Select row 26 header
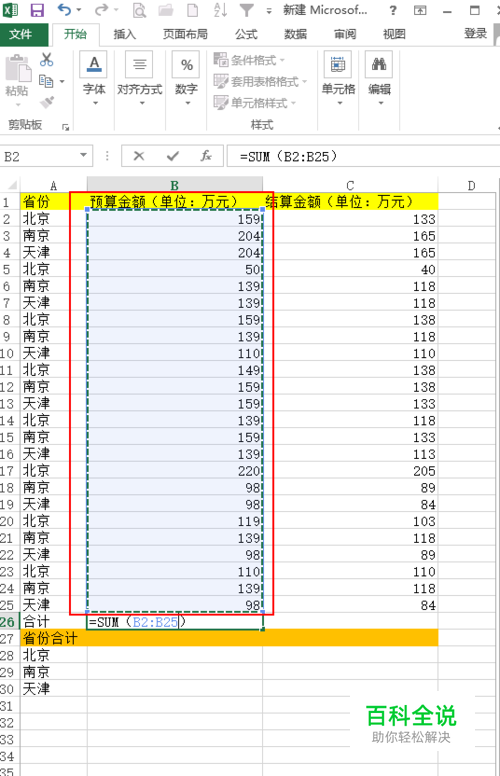This screenshot has width=500, height=776. tap(9, 622)
